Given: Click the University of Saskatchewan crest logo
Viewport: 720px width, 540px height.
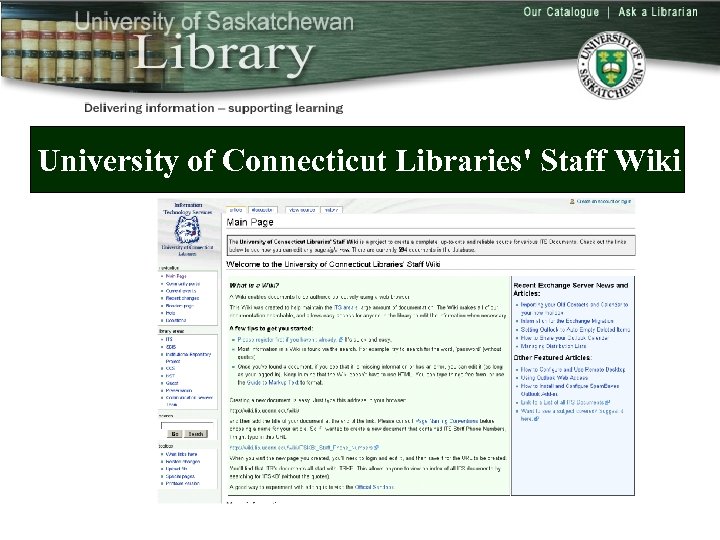Looking at the screenshot, I should click(611, 65).
